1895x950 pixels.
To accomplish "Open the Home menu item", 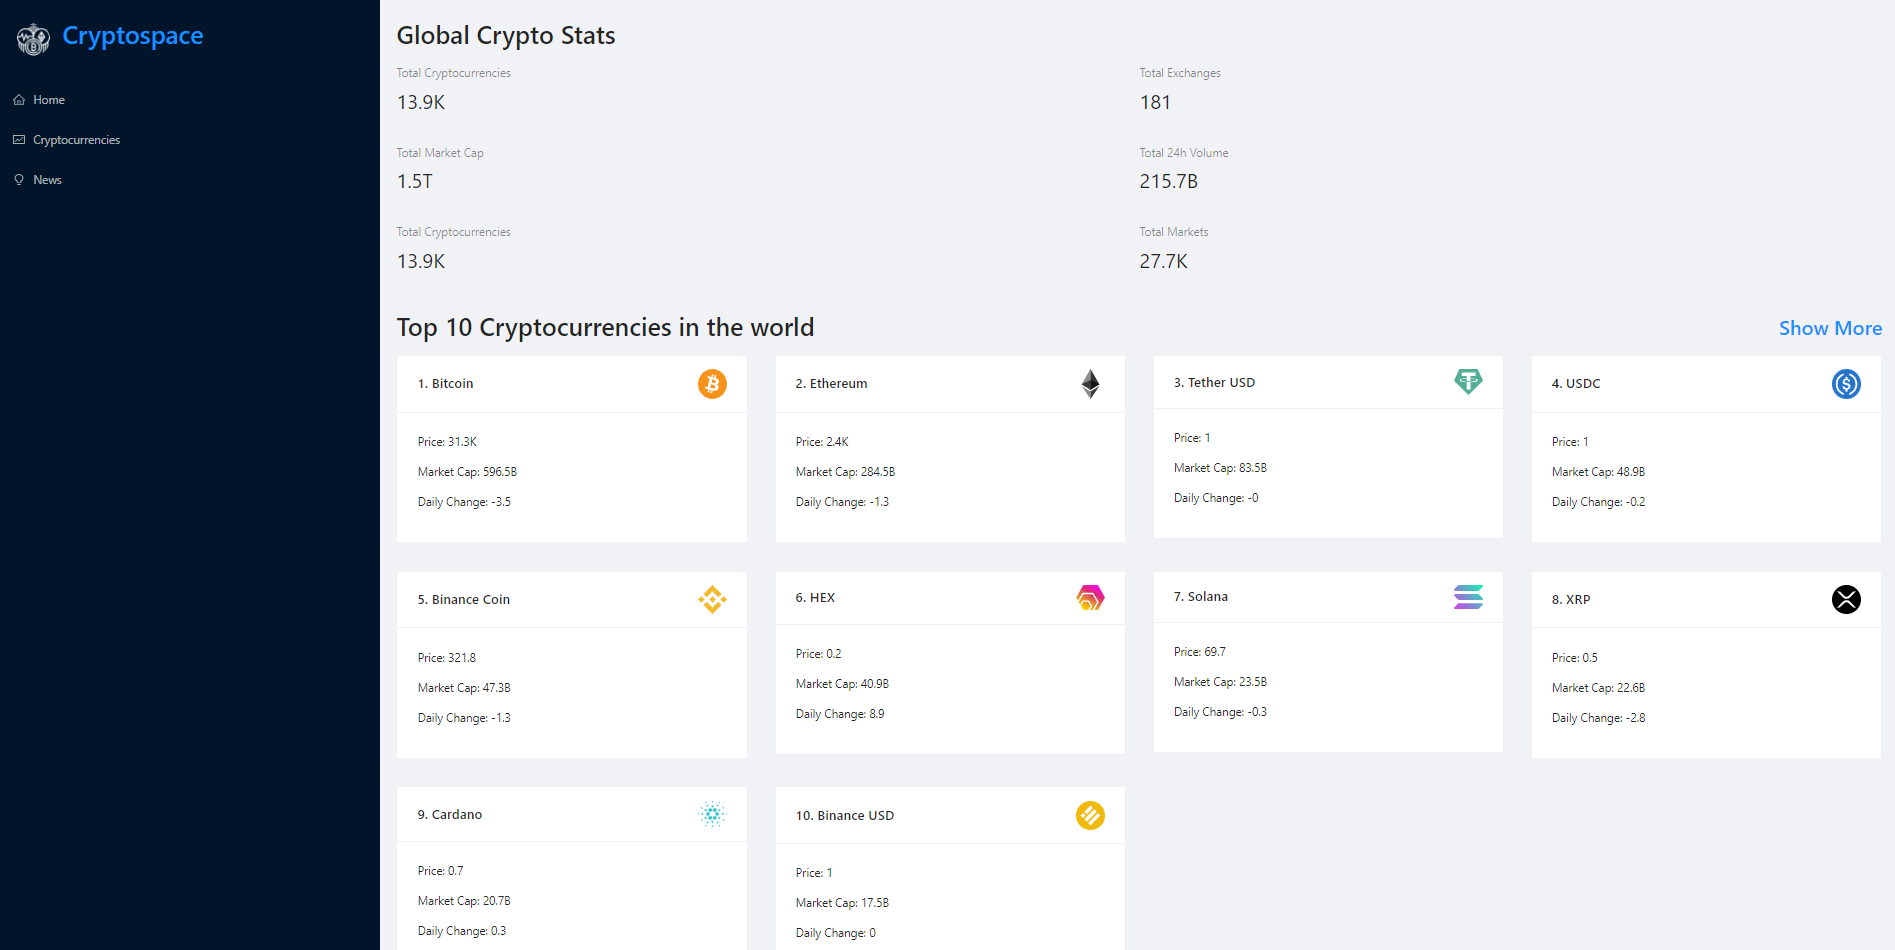I will 48,100.
